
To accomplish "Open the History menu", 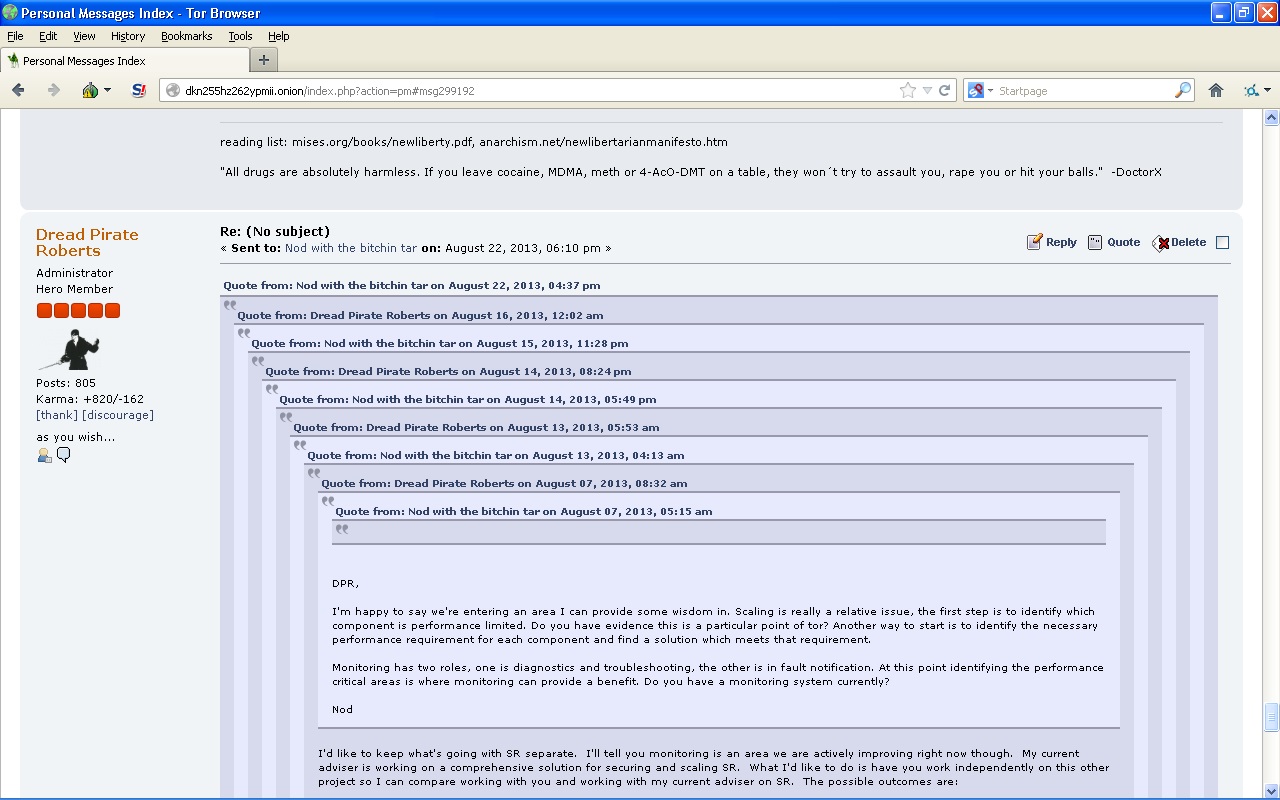I will coord(128,36).
